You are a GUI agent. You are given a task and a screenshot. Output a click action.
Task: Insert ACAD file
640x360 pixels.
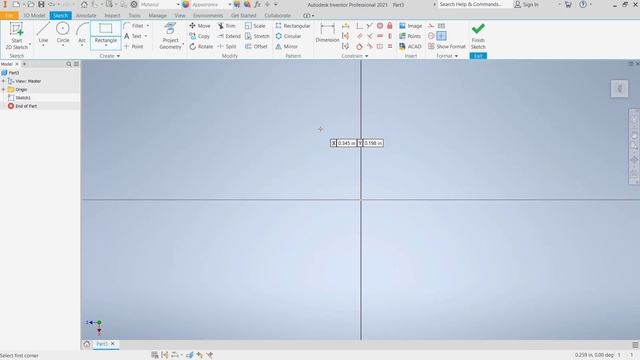point(410,47)
